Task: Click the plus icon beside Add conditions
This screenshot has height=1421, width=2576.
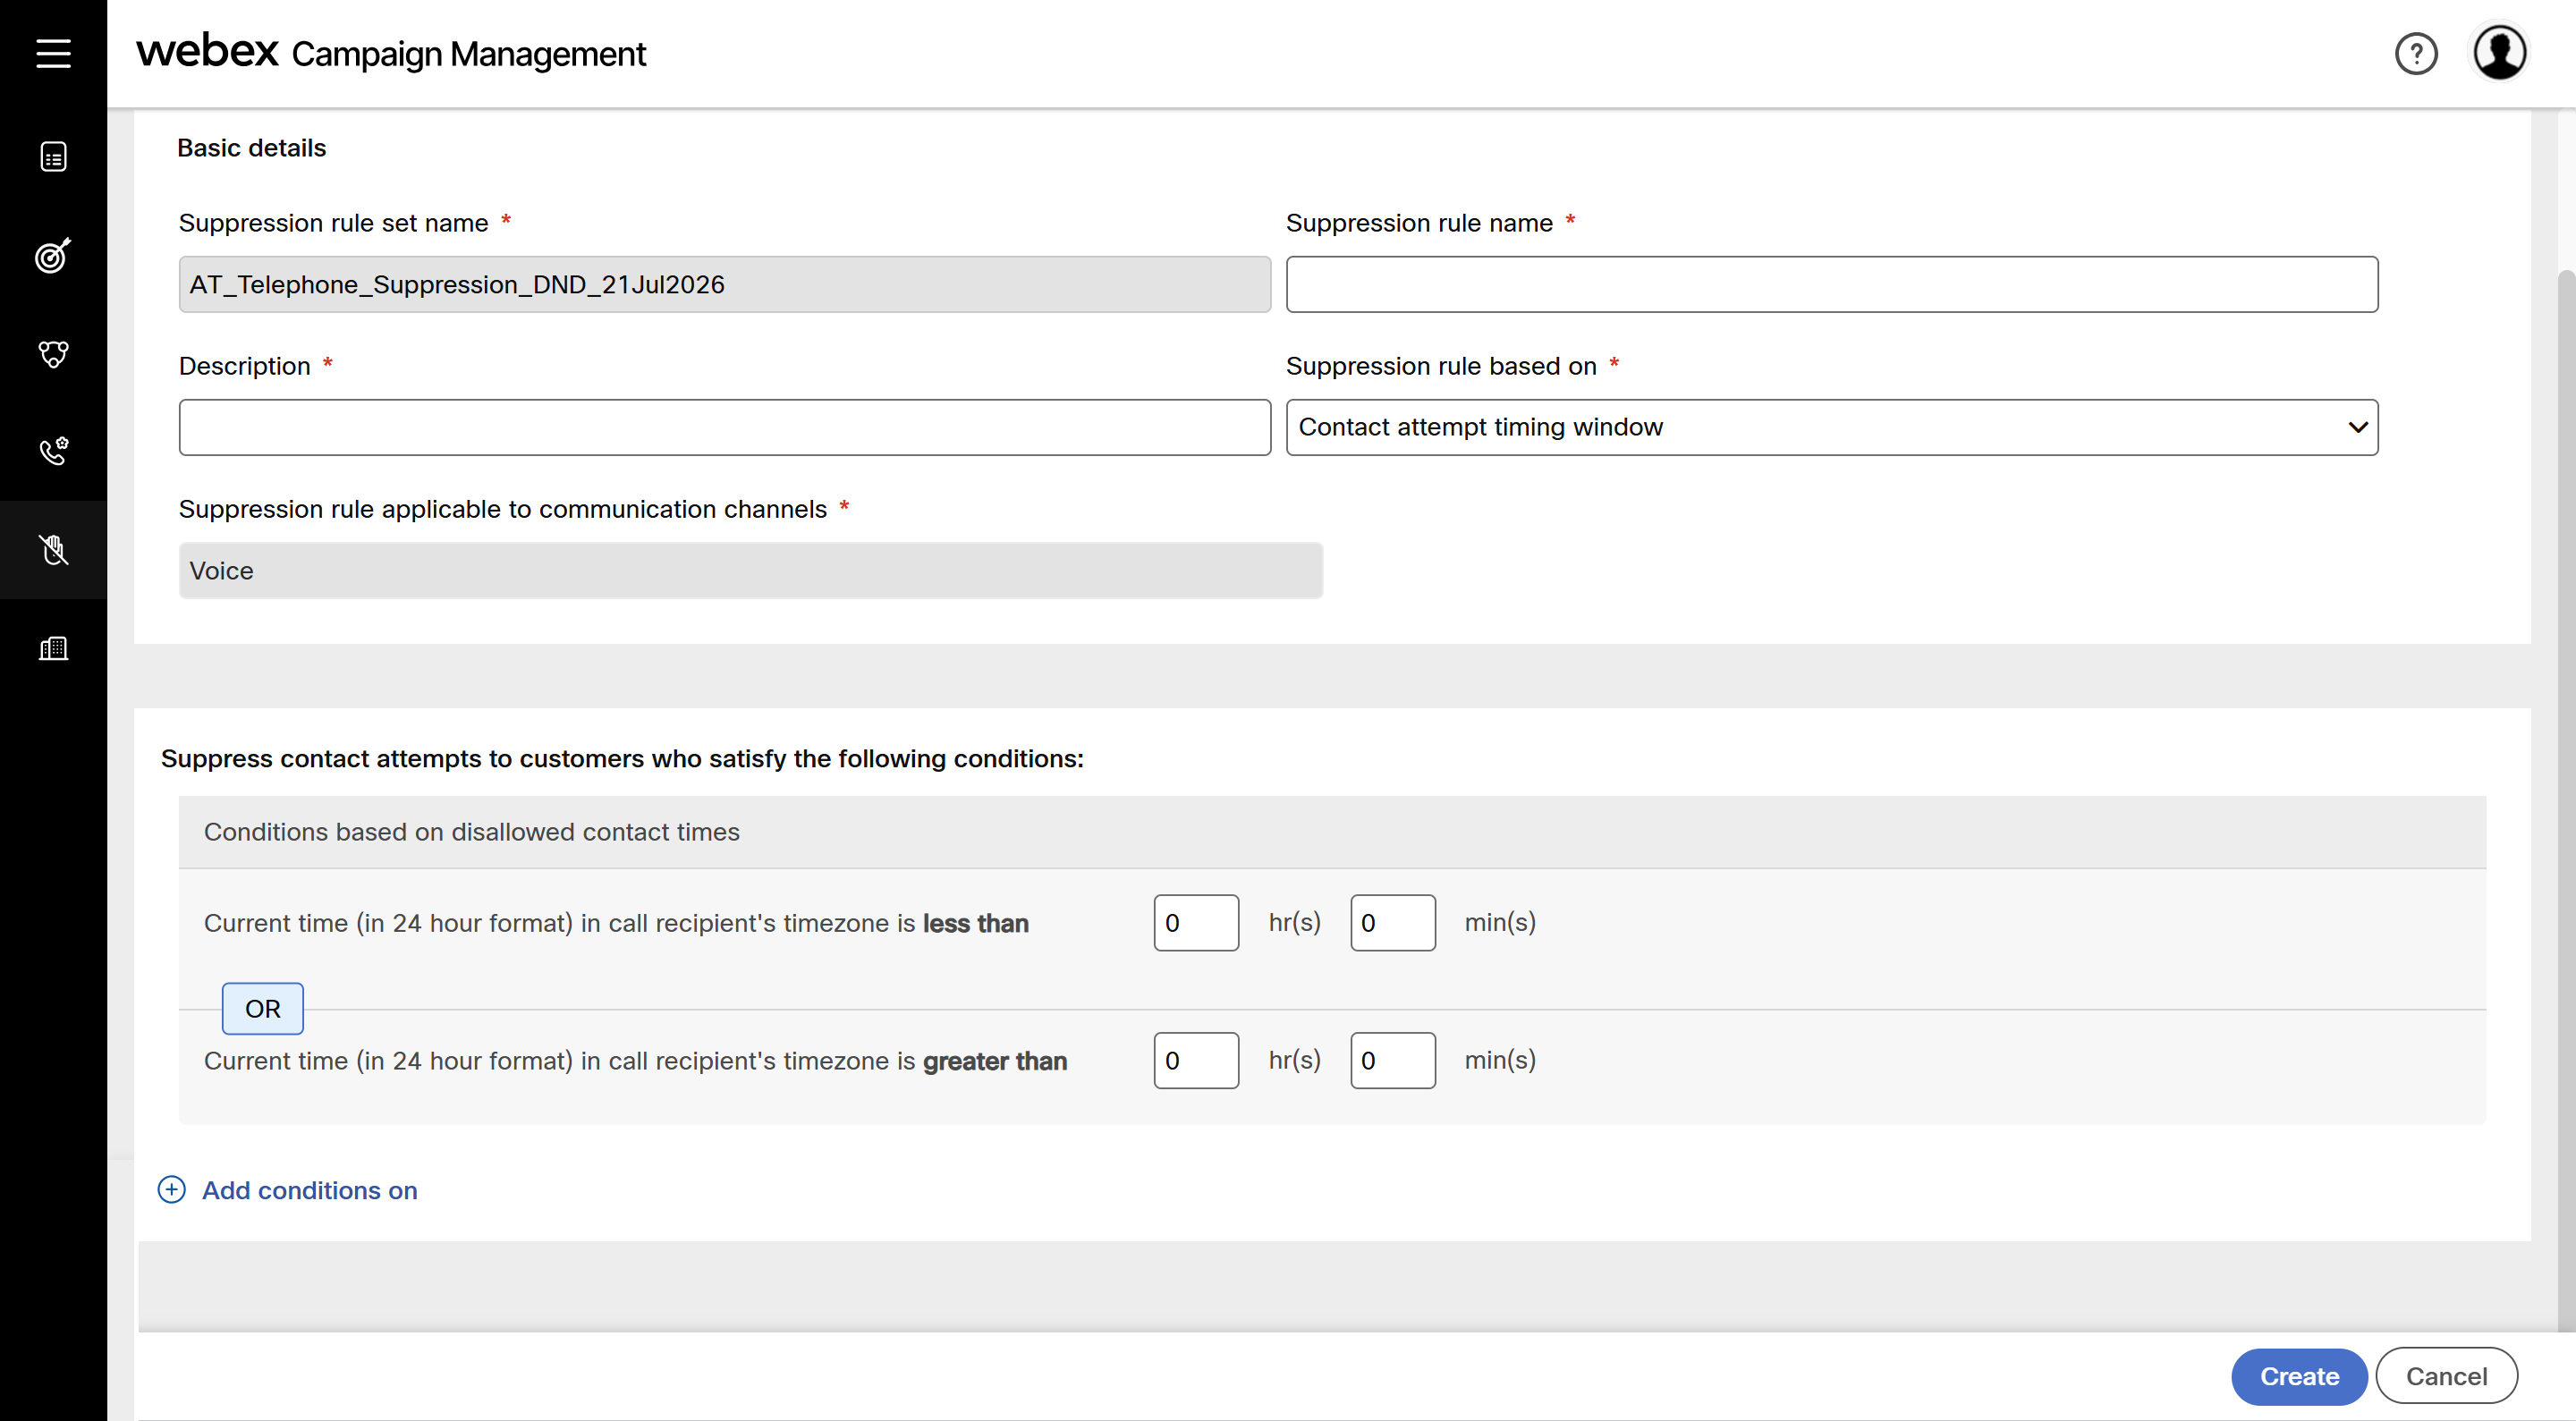Action: 171,1189
